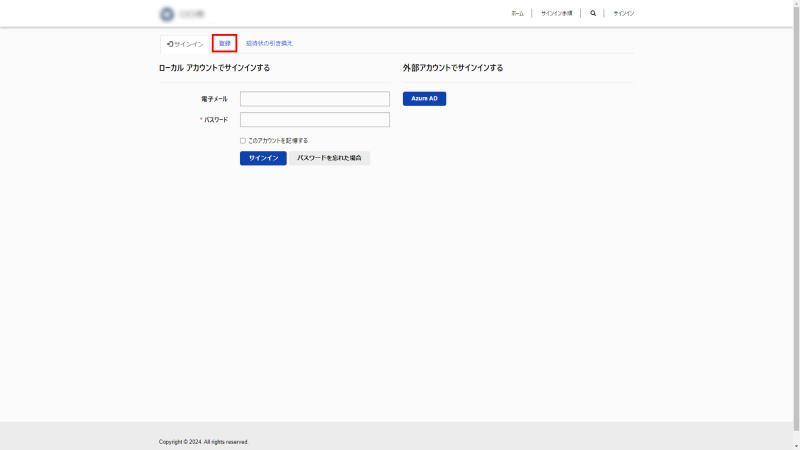
Task: Enable the このアカウントを記憶する checkbox
Action: click(243, 141)
